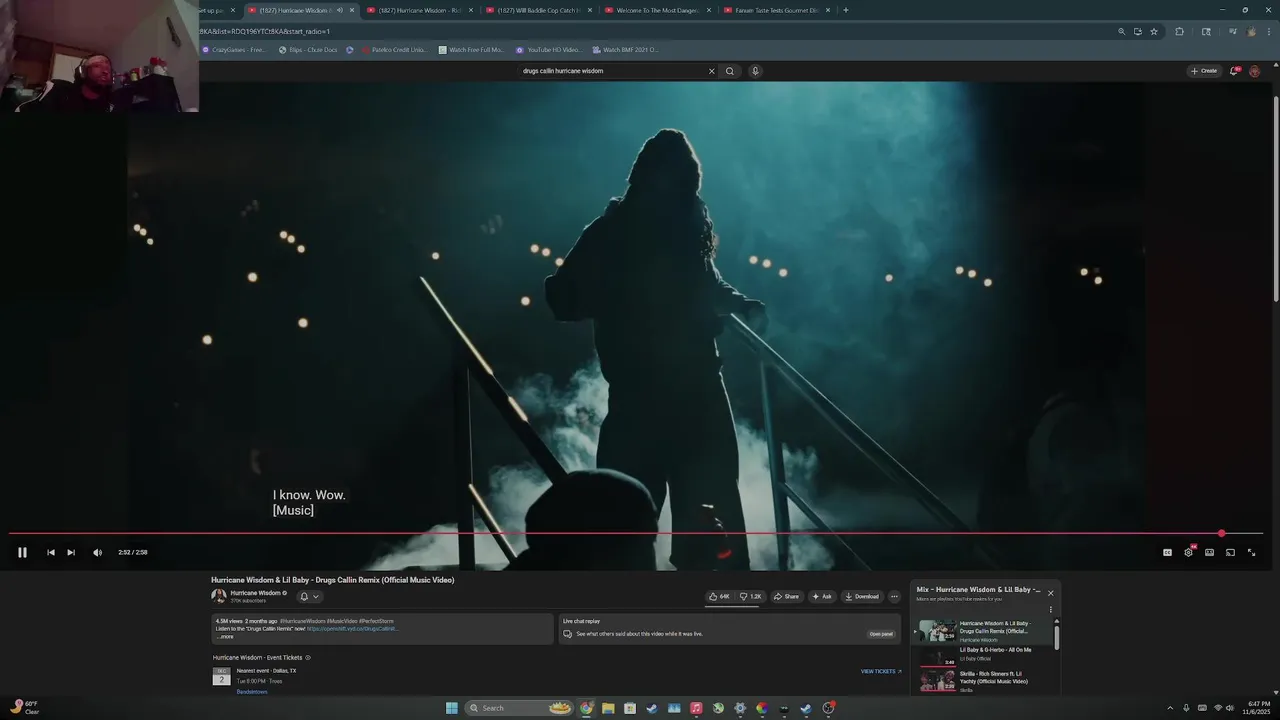Pause the video playback
Image resolution: width=1280 pixels, height=720 pixels.
point(22,552)
